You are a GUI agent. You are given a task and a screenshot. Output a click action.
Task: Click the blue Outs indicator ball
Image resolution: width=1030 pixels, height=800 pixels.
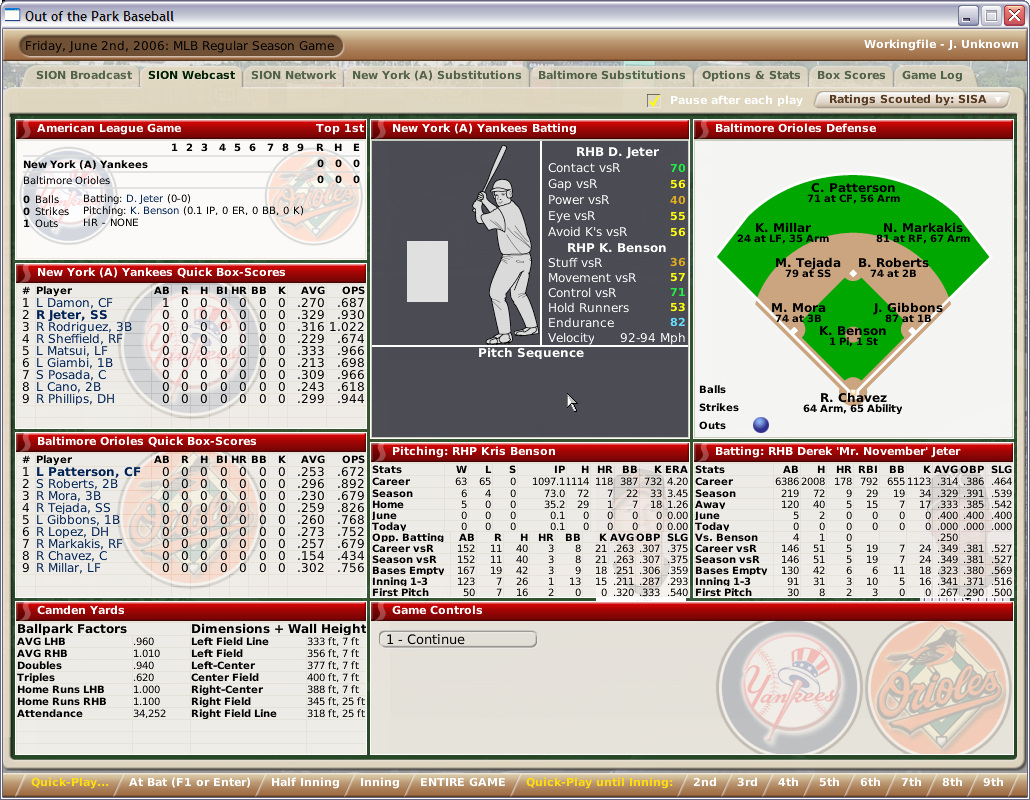761,425
